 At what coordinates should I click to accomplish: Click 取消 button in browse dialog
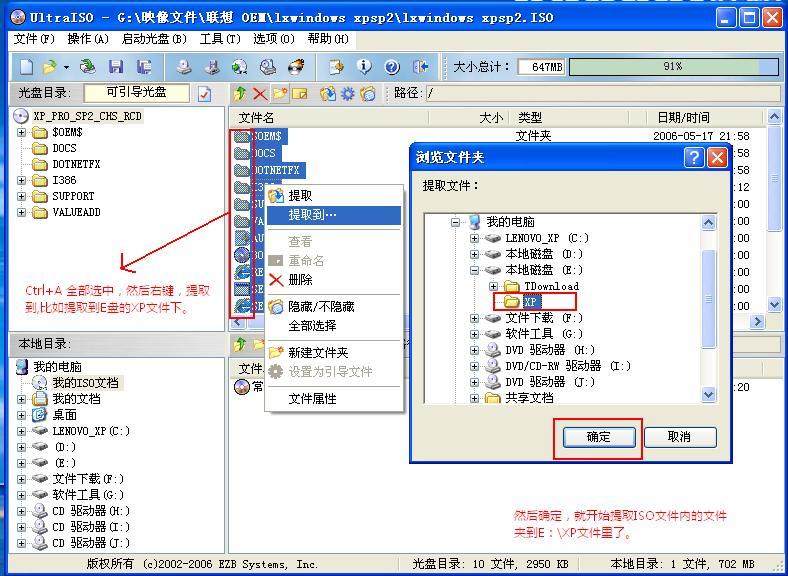679,437
